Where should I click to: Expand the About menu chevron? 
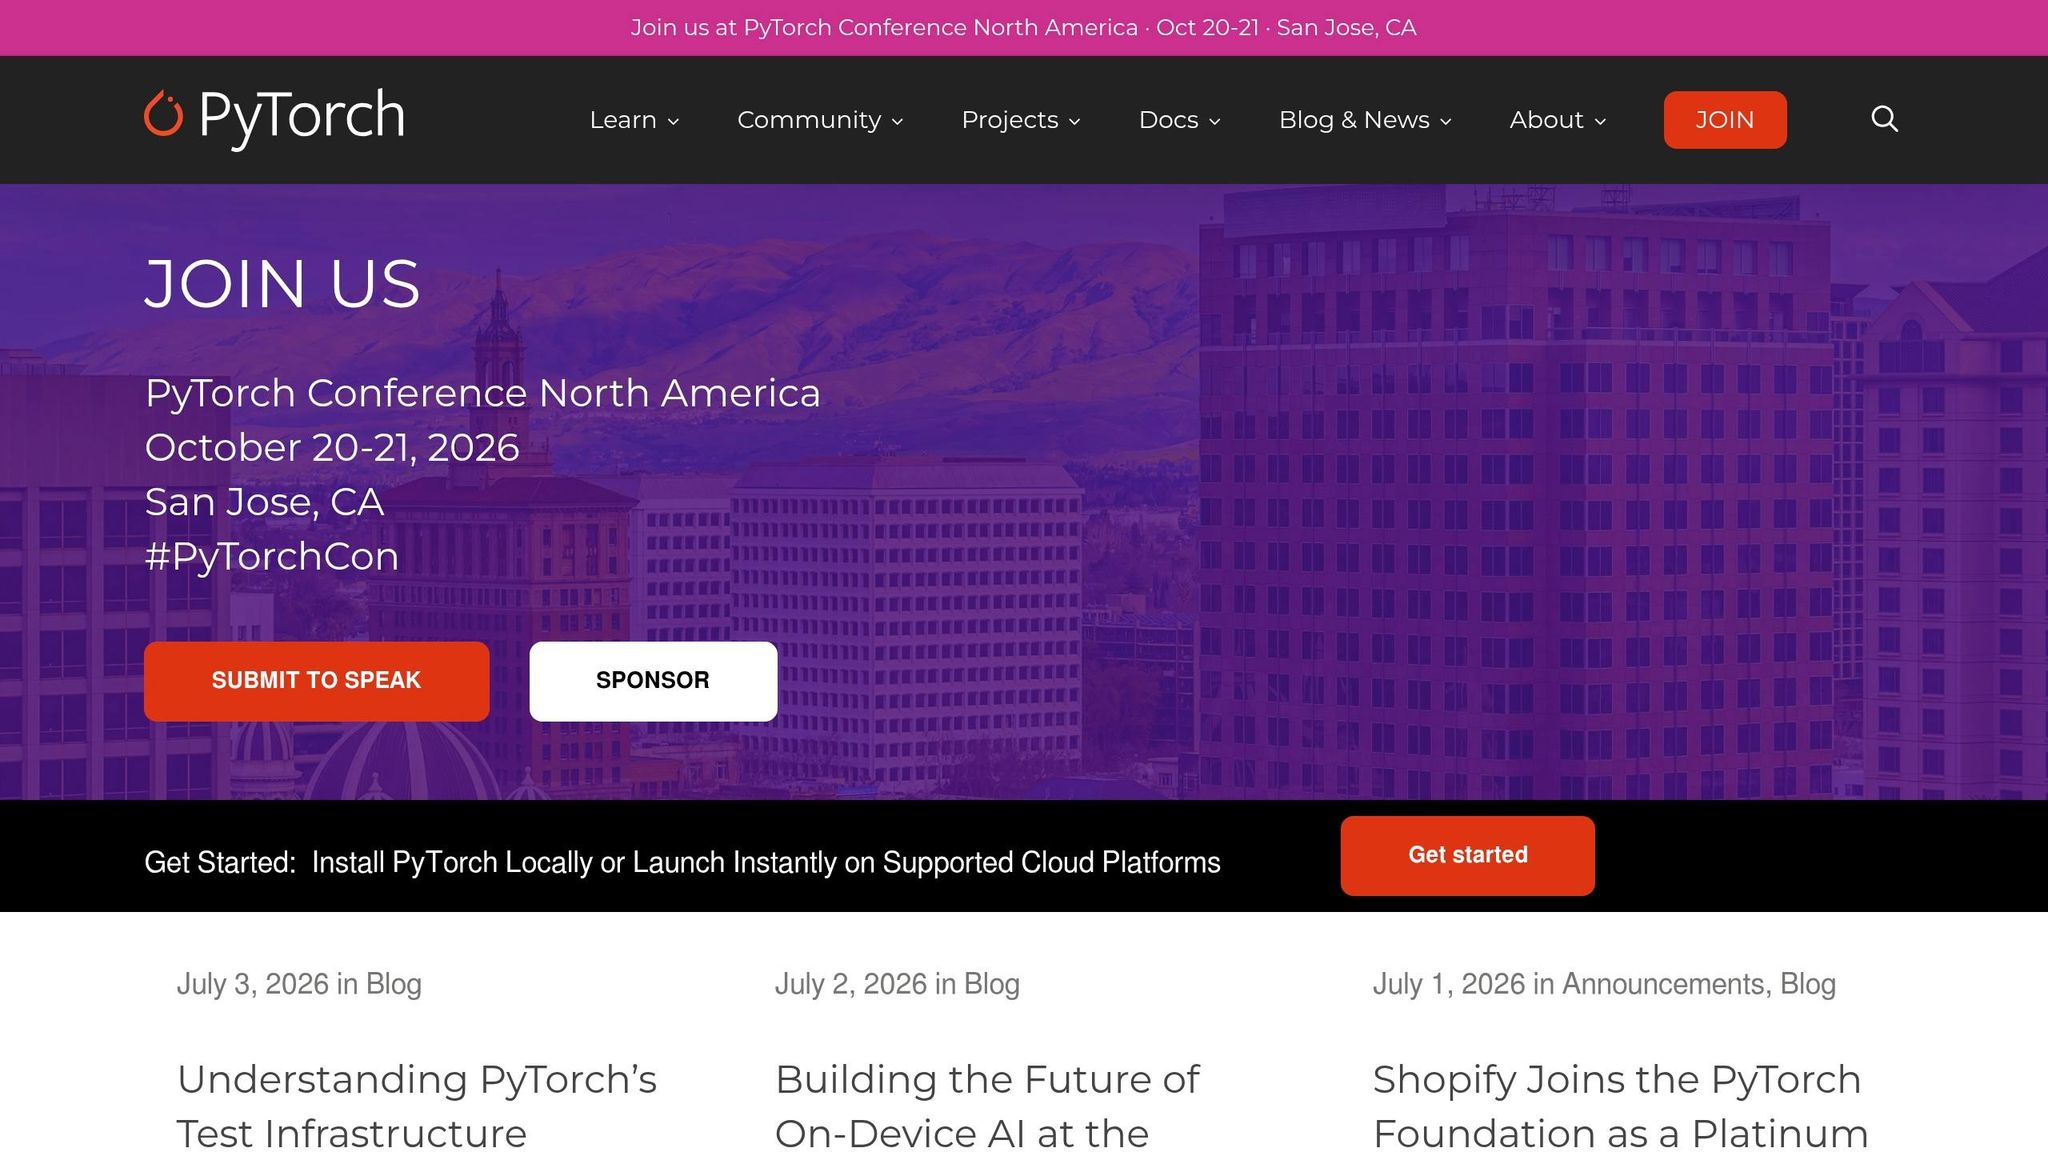click(x=1600, y=121)
